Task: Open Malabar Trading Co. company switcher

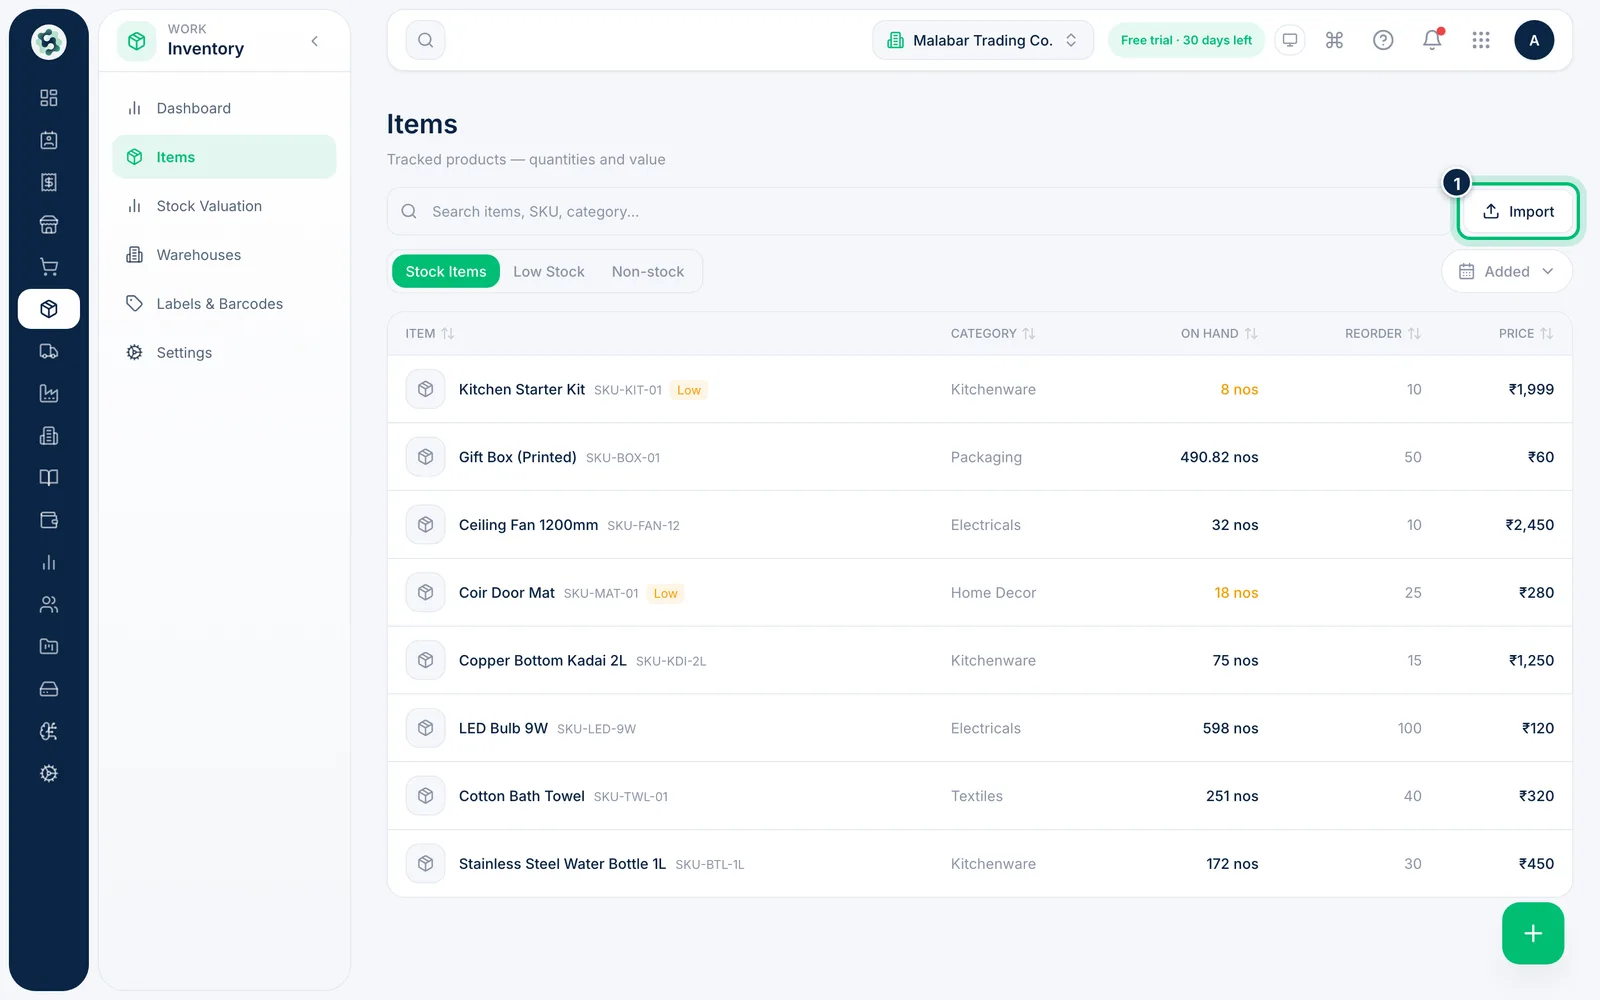Action: pyautogui.click(x=983, y=40)
